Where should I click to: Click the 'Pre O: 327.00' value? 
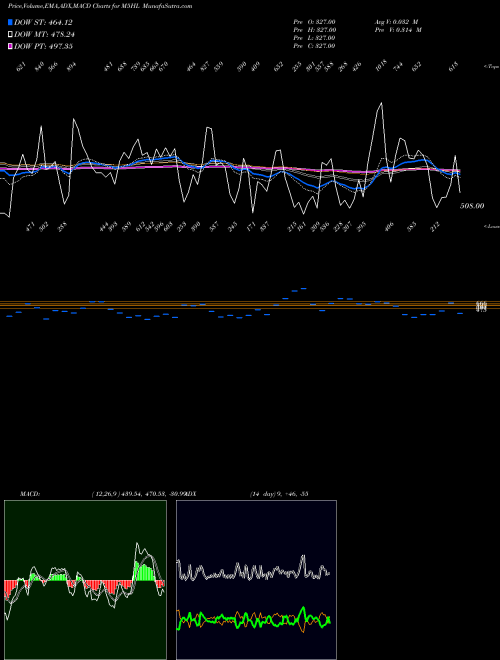click(314, 21)
